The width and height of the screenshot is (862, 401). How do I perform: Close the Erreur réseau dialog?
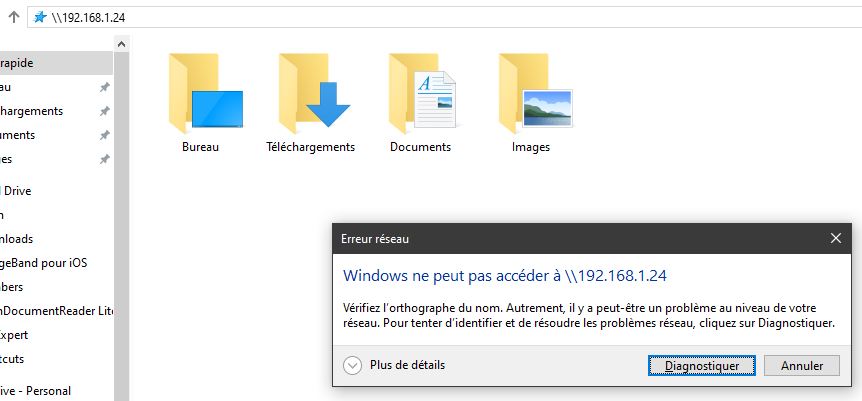click(836, 238)
